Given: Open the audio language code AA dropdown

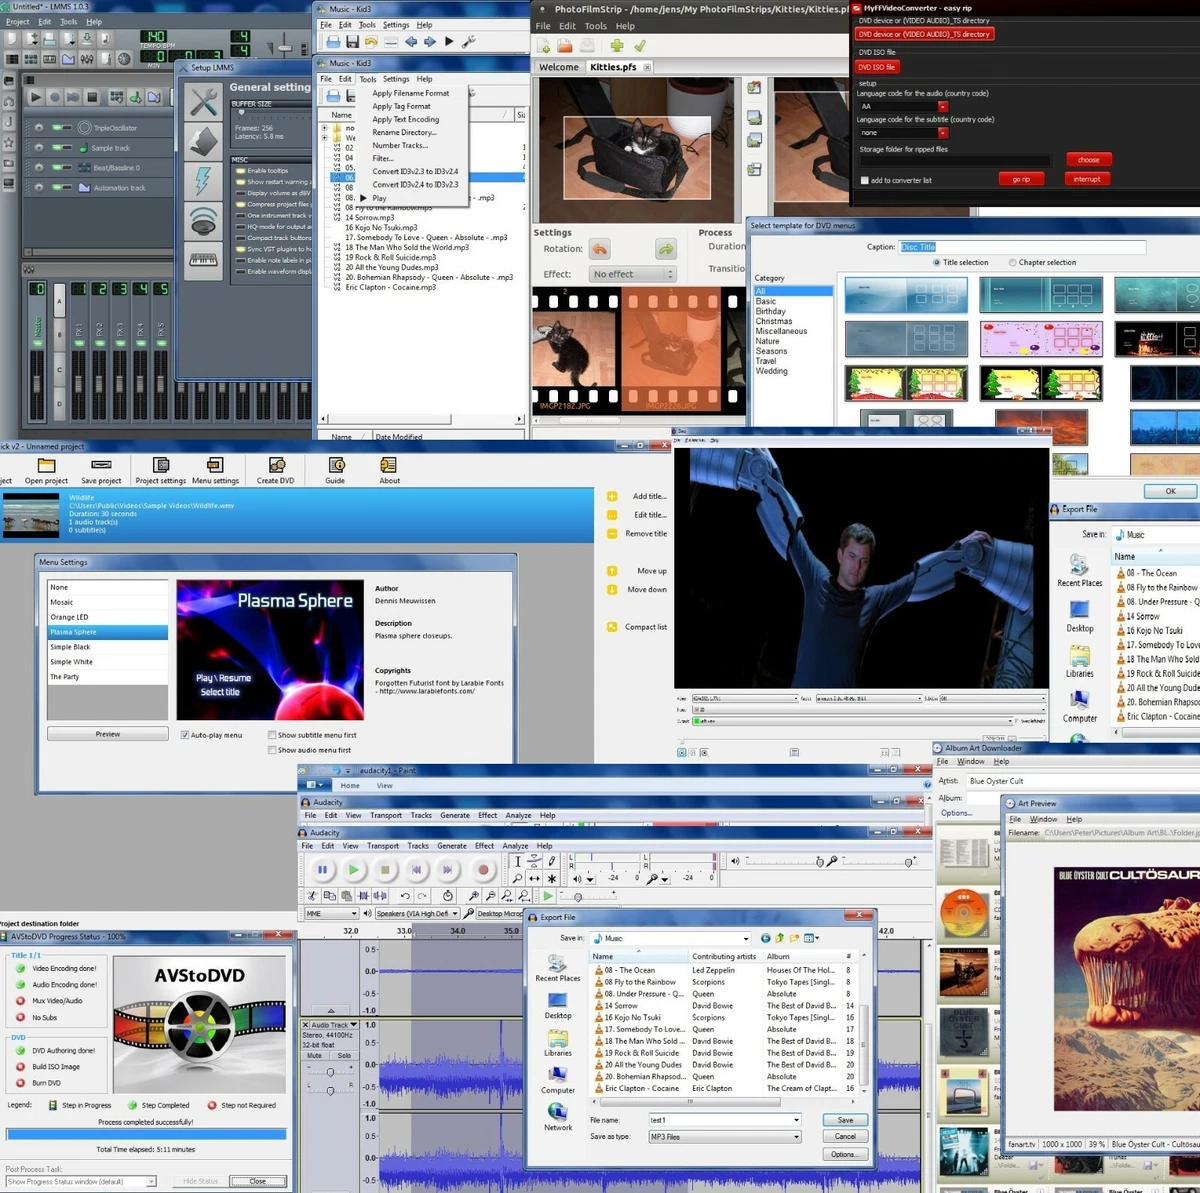Looking at the screenshot, I should [x=942, y=106].
